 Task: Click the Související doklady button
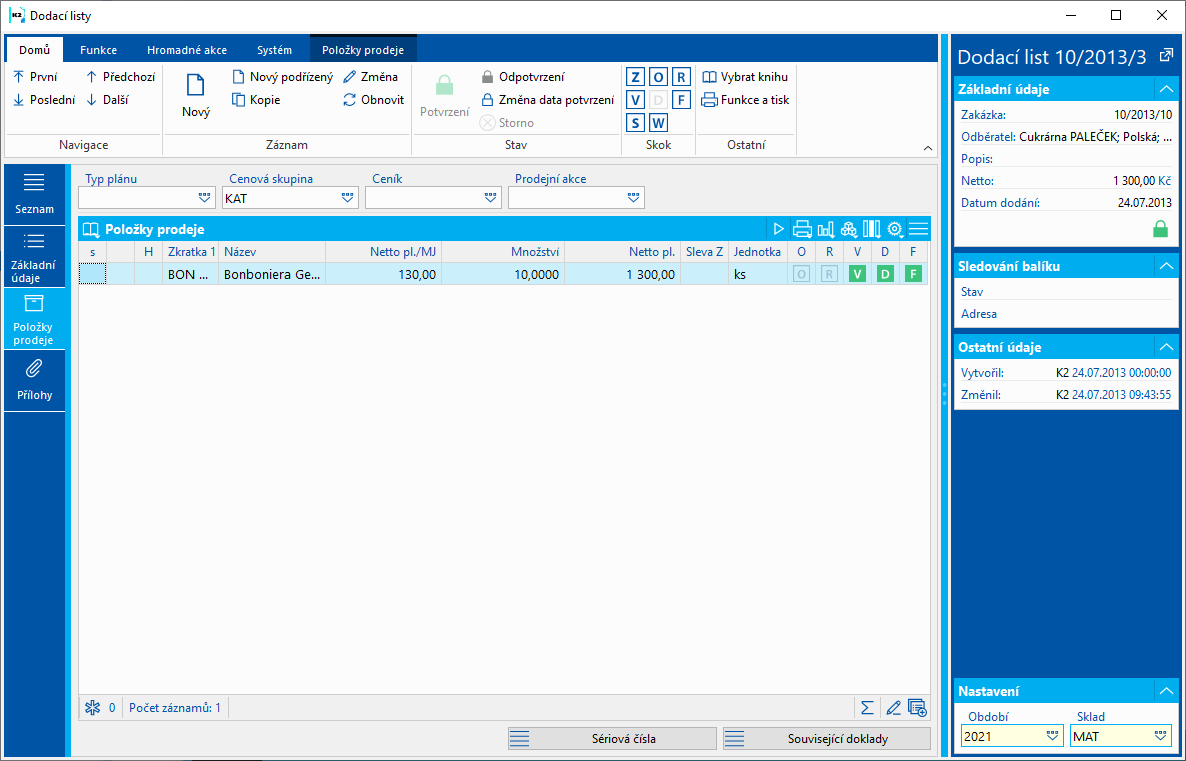click(x=827, y=739)
